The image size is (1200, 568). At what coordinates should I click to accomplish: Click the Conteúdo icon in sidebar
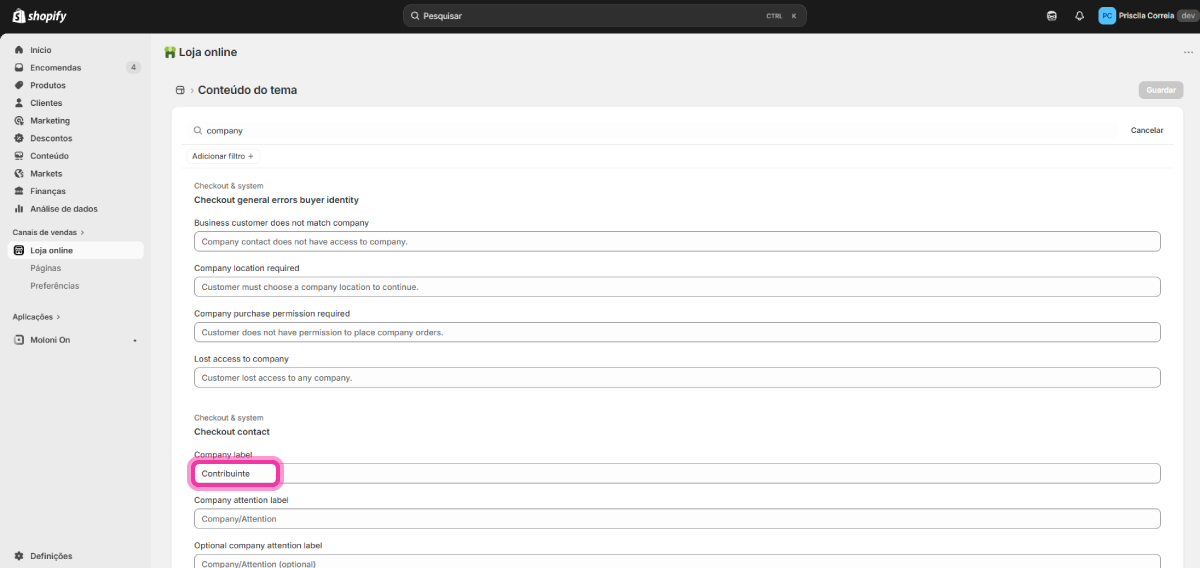point(19,156)
